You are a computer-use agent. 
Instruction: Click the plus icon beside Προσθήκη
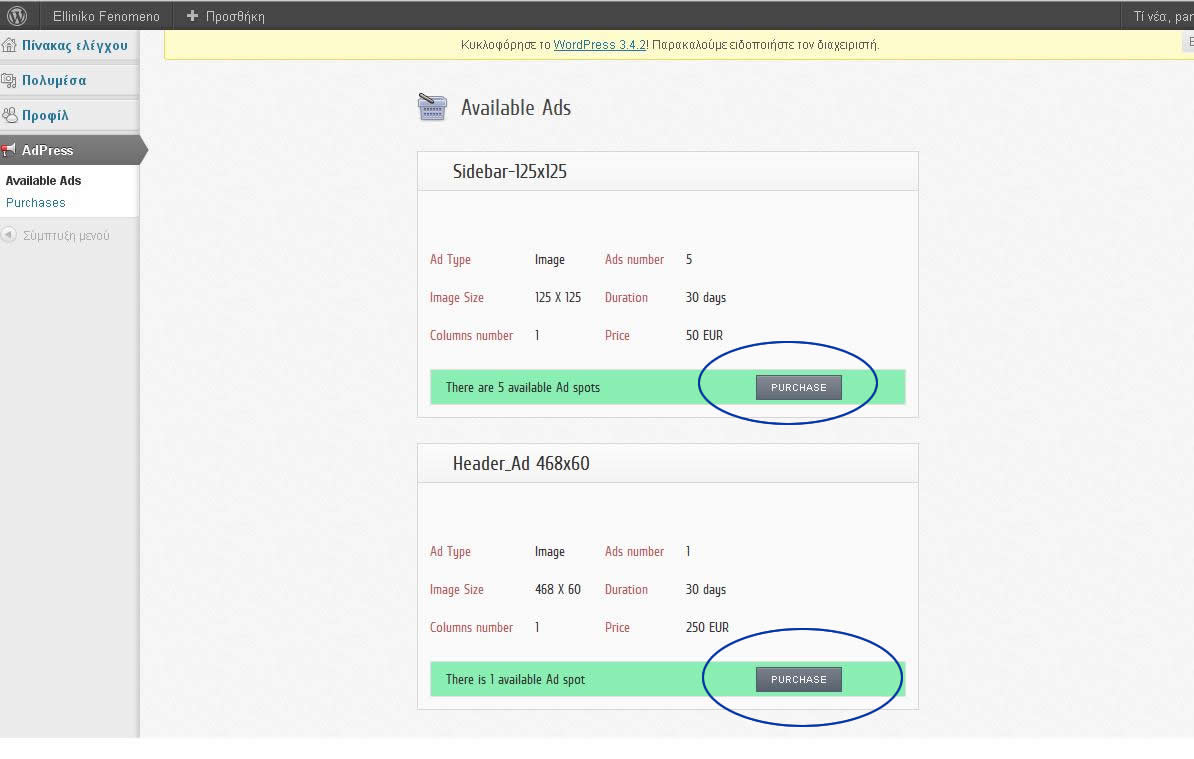point(193,16)
